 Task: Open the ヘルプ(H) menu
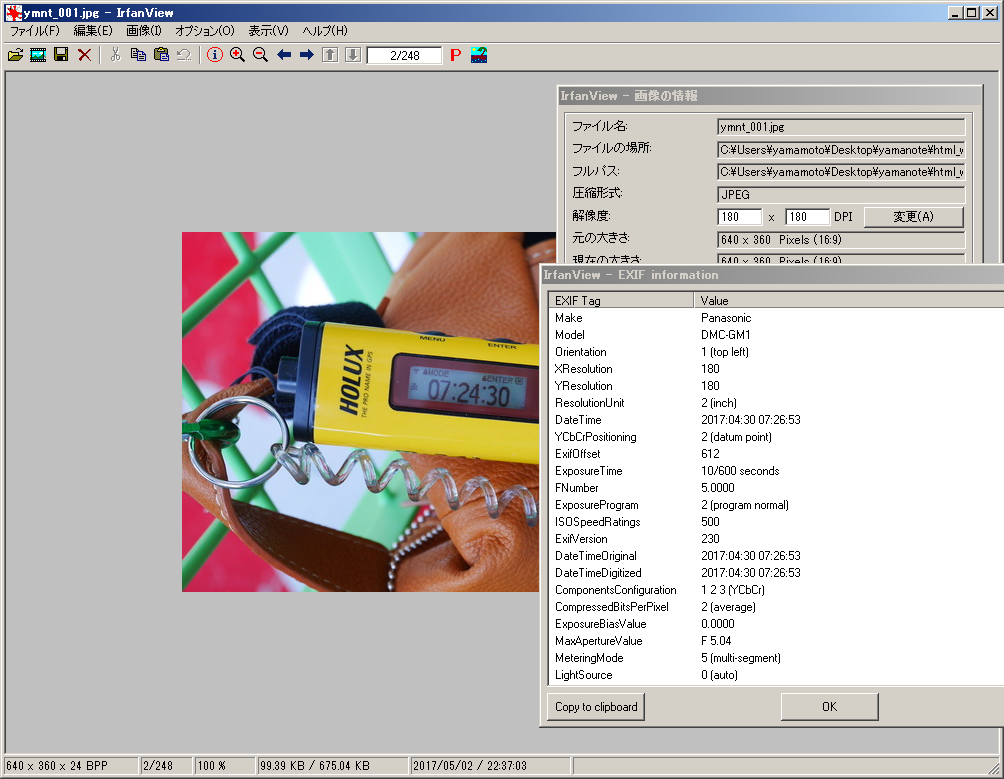click(x=325, y=31)
